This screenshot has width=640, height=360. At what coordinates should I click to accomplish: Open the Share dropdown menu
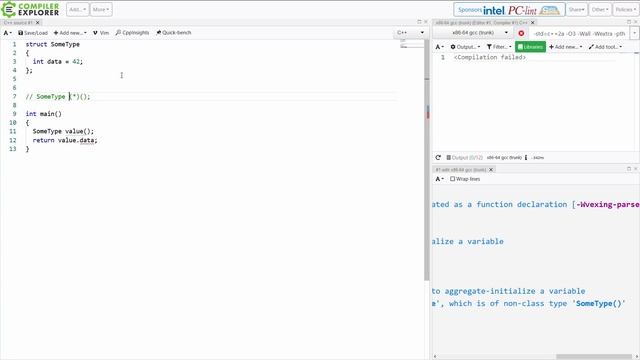point(576,9)
